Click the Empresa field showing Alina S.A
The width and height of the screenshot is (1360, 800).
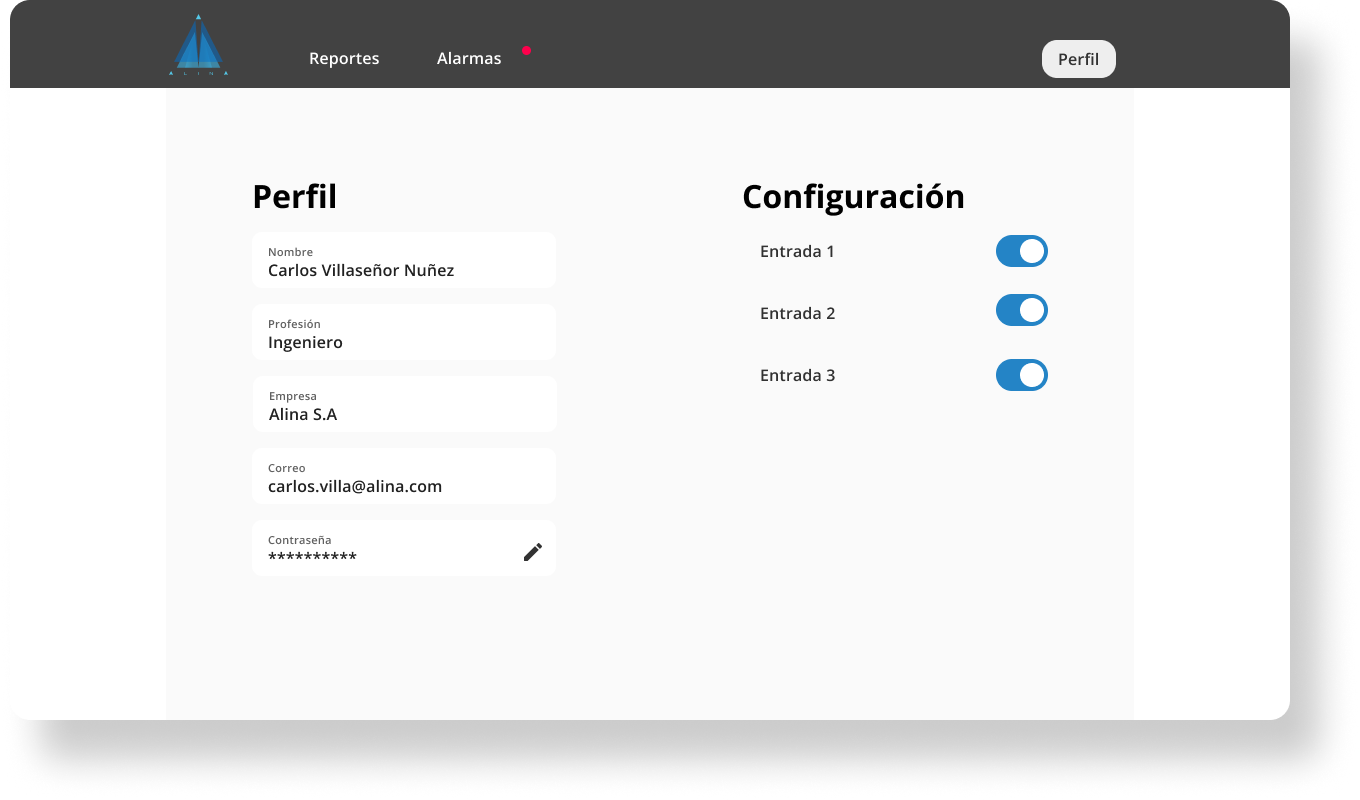404,404
